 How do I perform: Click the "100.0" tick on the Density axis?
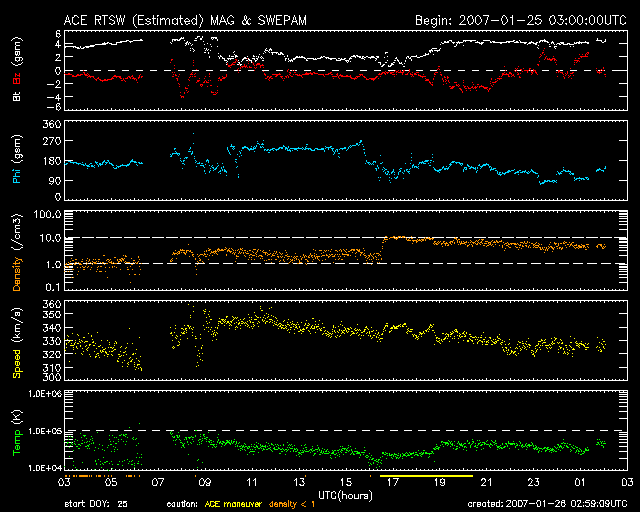[x=47, y=214]
